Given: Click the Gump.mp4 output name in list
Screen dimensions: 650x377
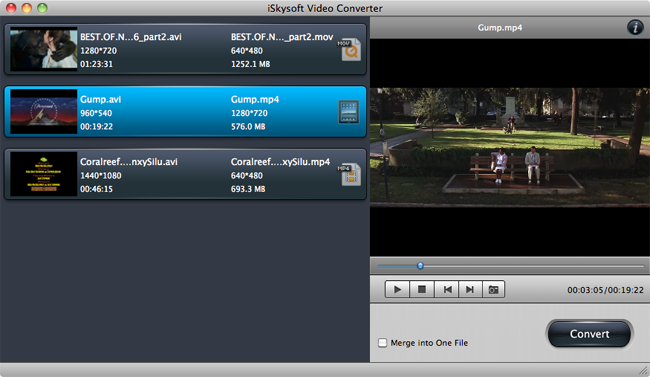Looking at the screenshot, I should coord(255,100).
